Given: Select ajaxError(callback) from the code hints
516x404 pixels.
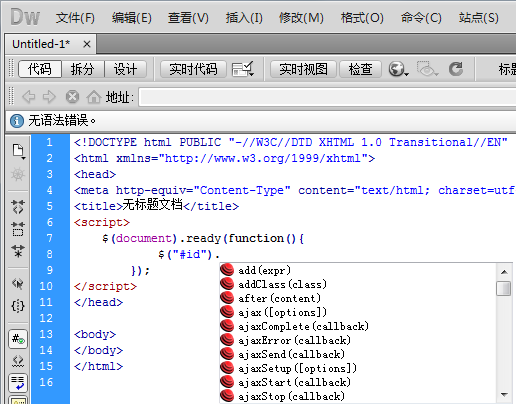Looking at the screenshot, I should [x=357, y=340].
